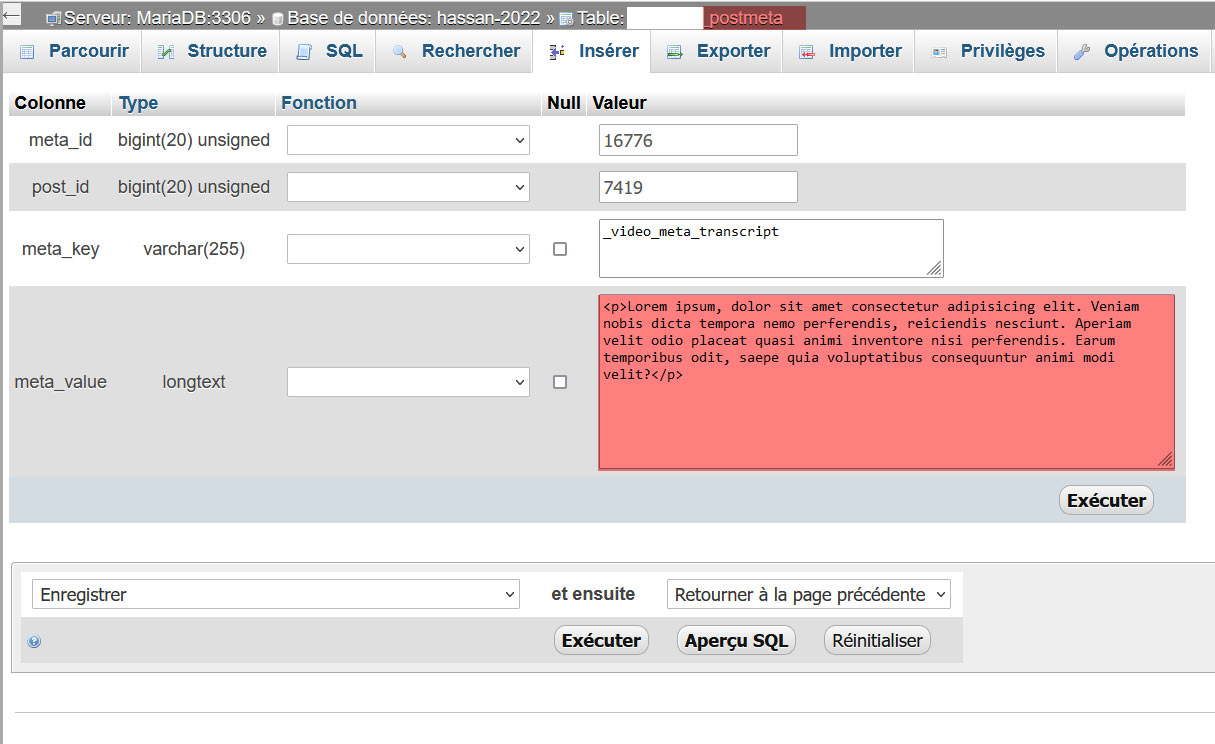Viewport: 1215px width, 744px height.
Task: Click the table icon in breadcrumb
Action: click(x=566, y=19)
